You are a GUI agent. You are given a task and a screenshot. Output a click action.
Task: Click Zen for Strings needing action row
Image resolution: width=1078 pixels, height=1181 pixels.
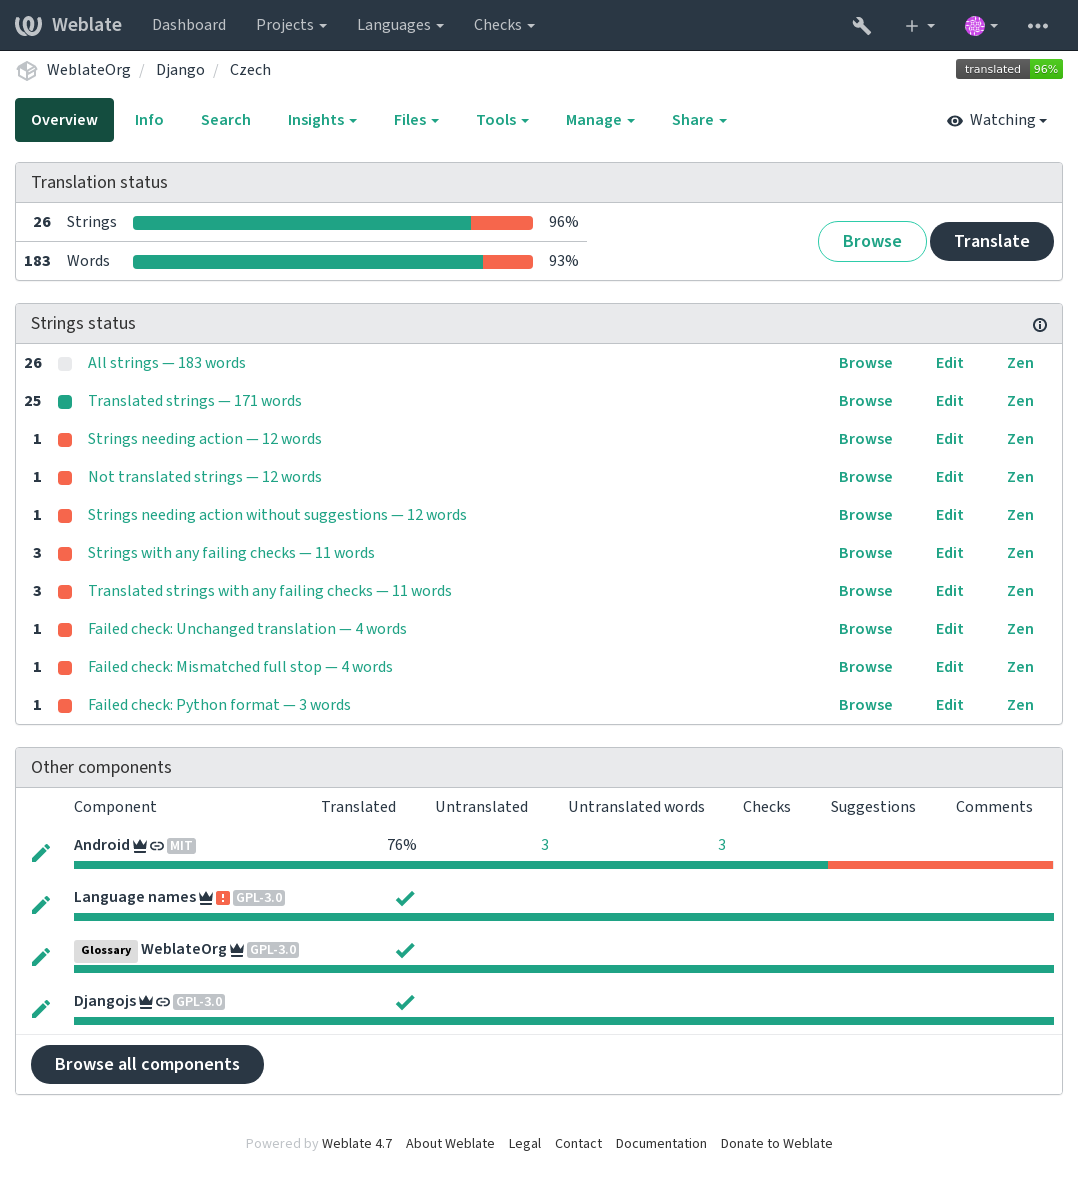pos(1020,439)
